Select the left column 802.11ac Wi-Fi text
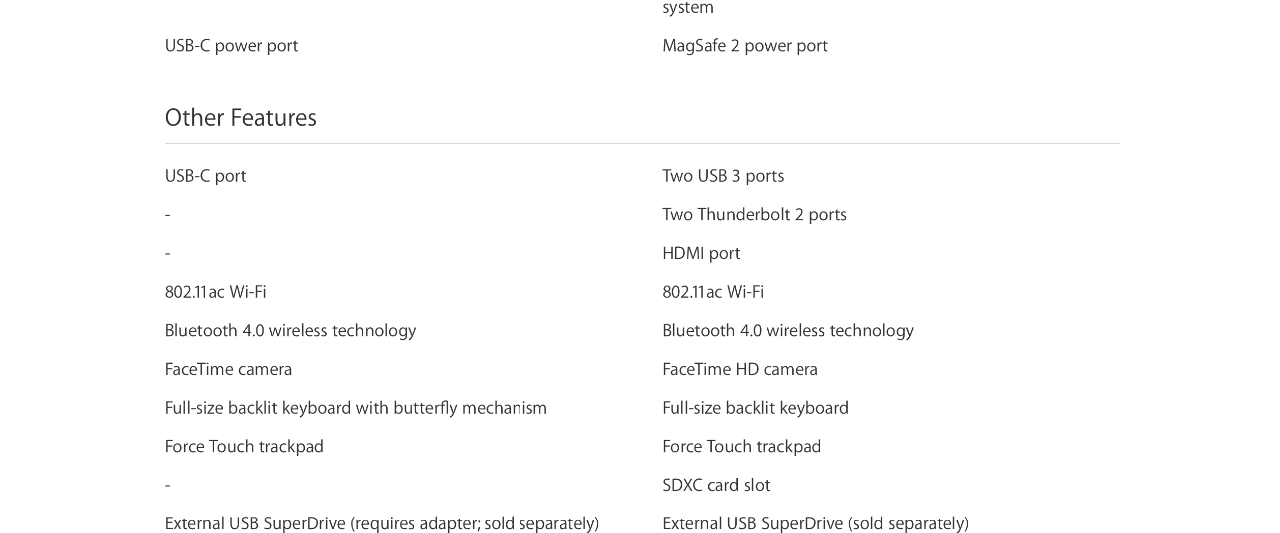Image resolution: width=1280 pixels, height=533 pixels. [x=215, y=292]
